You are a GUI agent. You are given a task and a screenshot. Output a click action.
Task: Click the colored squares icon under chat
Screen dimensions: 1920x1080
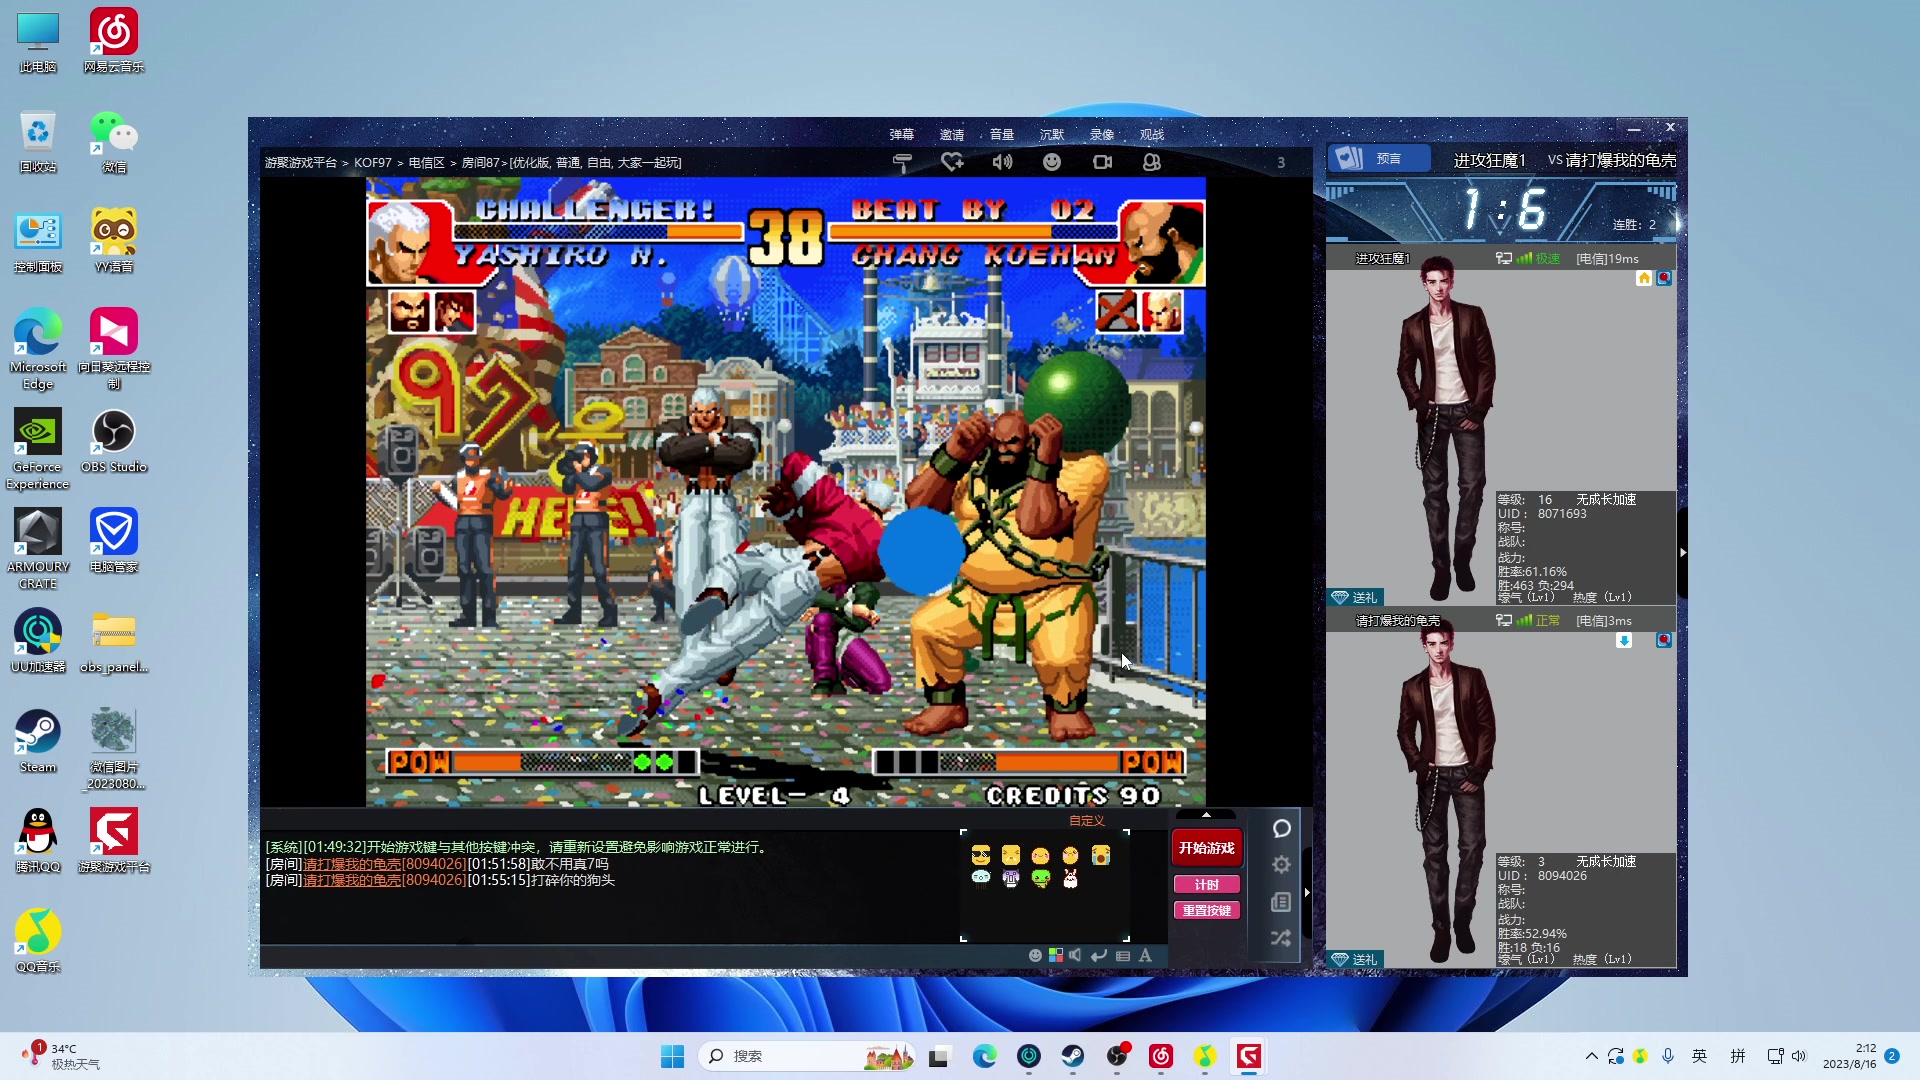[1056, 956]
